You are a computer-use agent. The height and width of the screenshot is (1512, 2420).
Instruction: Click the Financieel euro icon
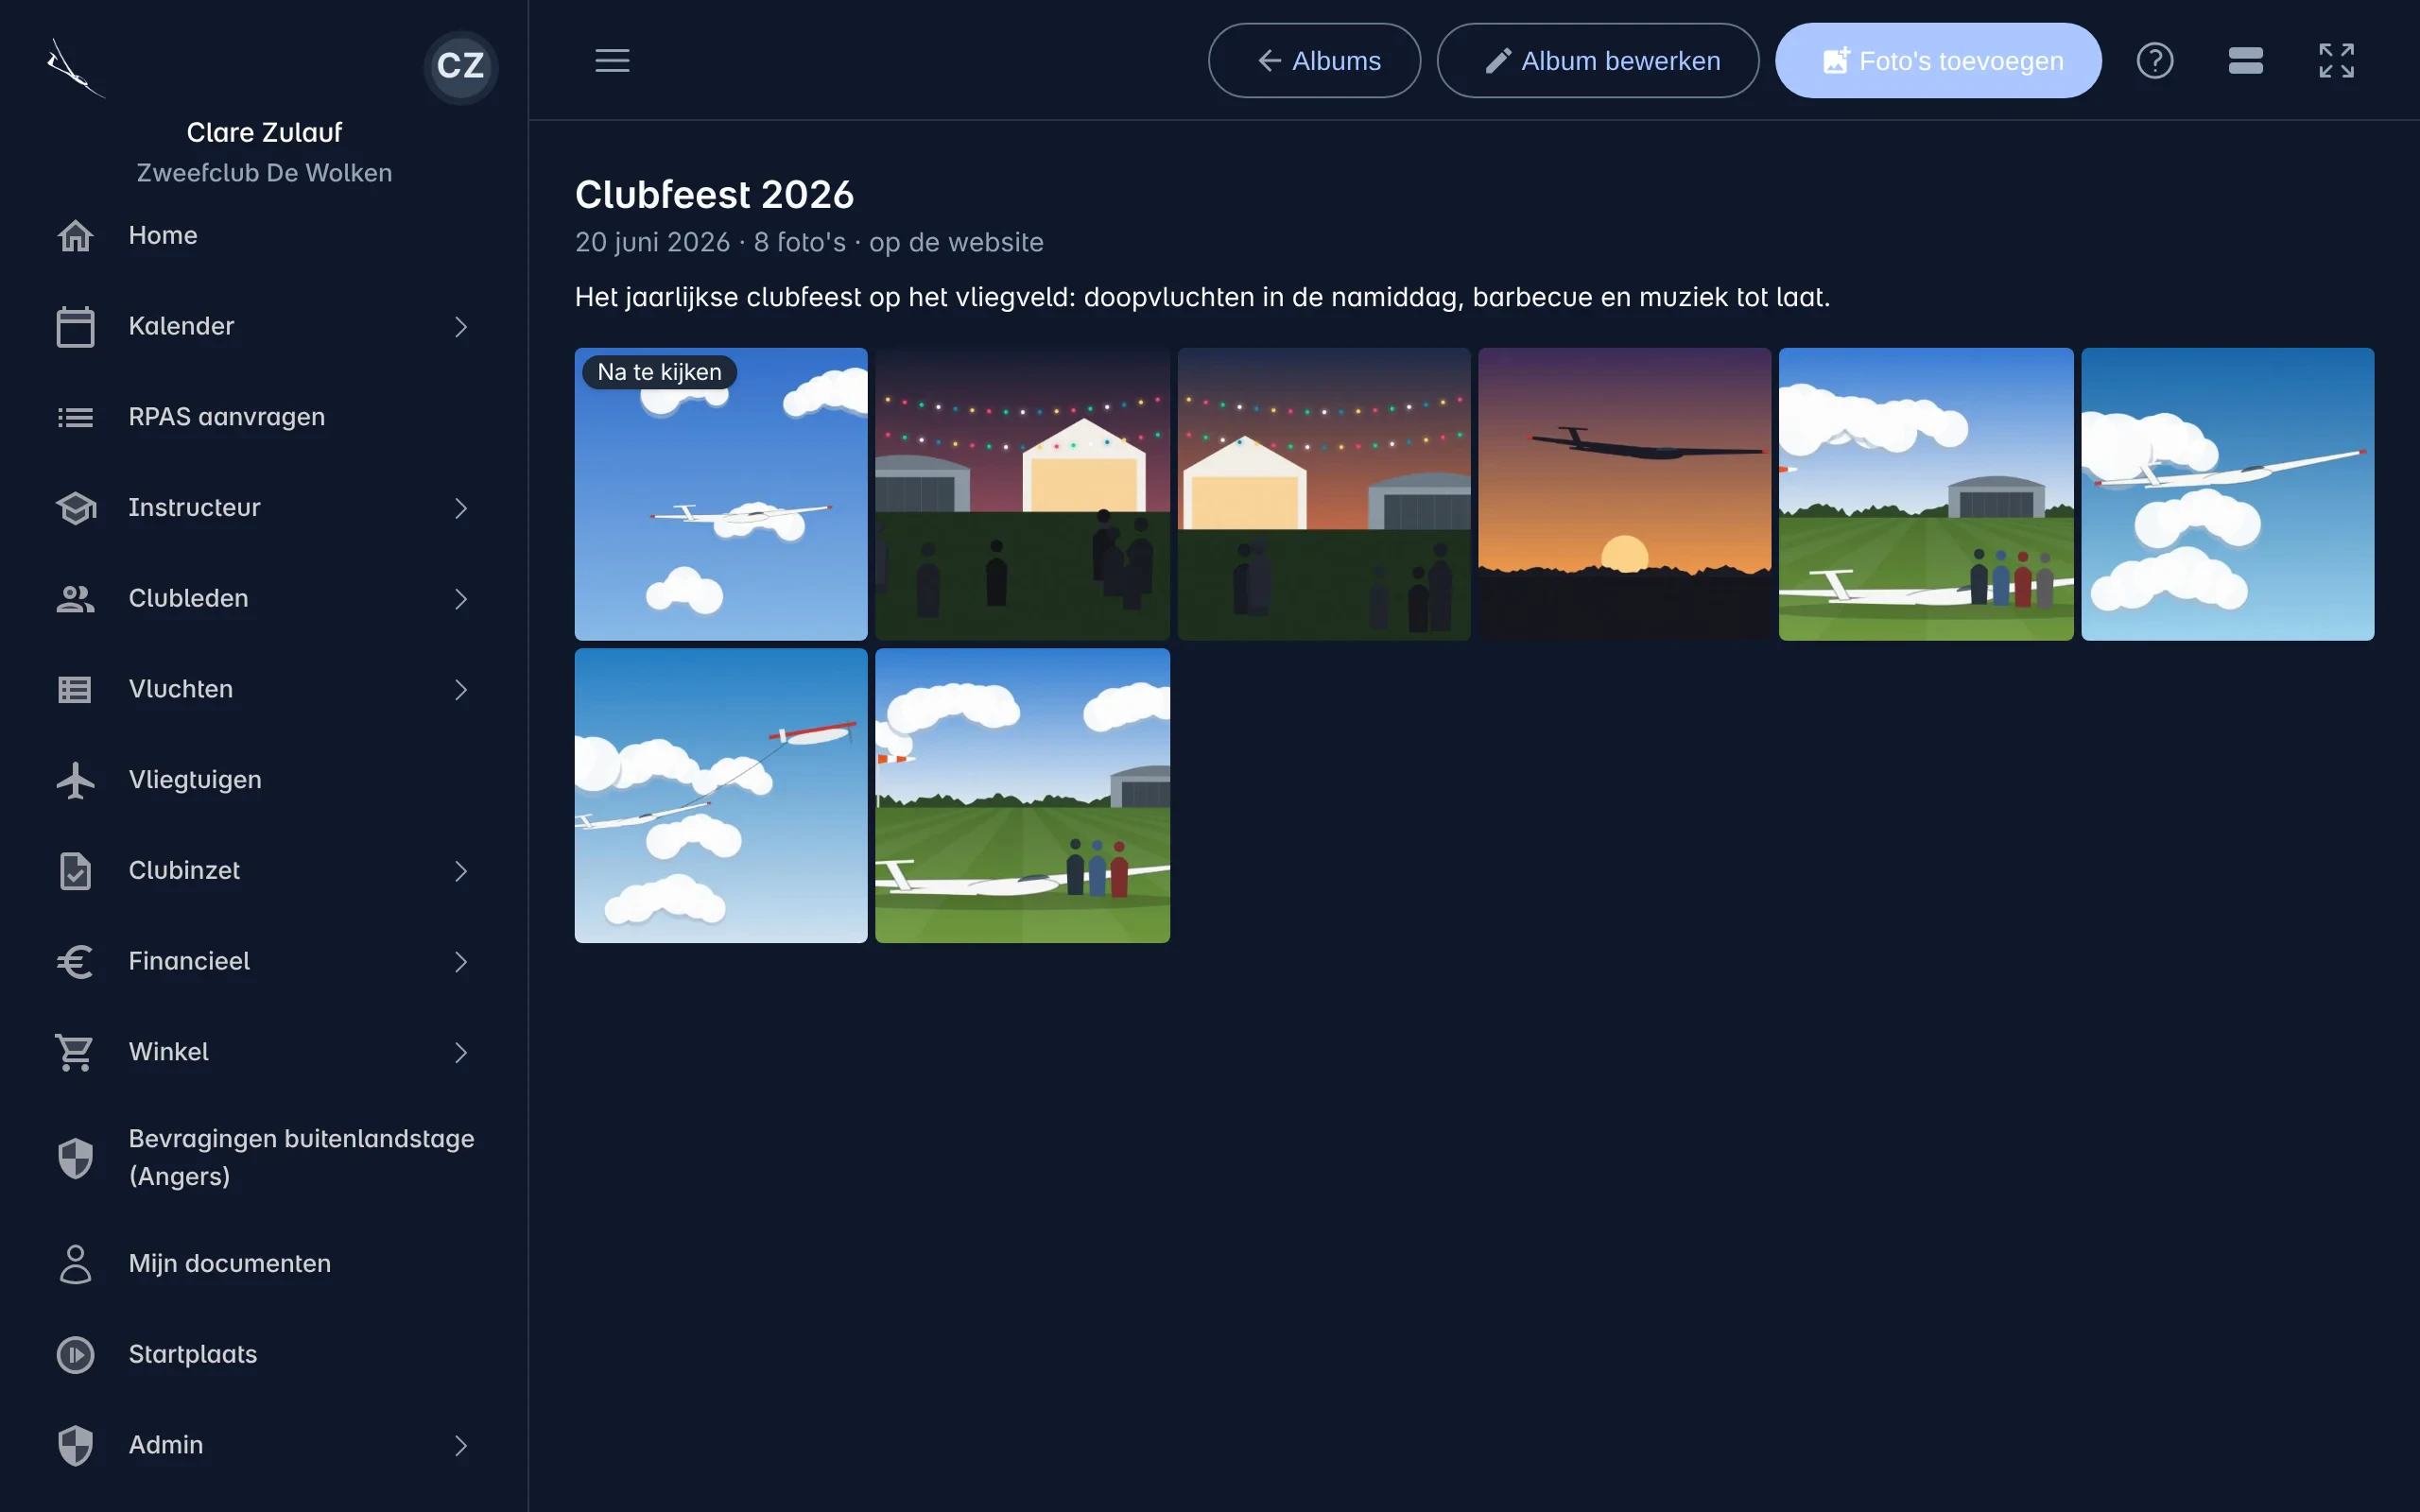(x=75, y=961)
